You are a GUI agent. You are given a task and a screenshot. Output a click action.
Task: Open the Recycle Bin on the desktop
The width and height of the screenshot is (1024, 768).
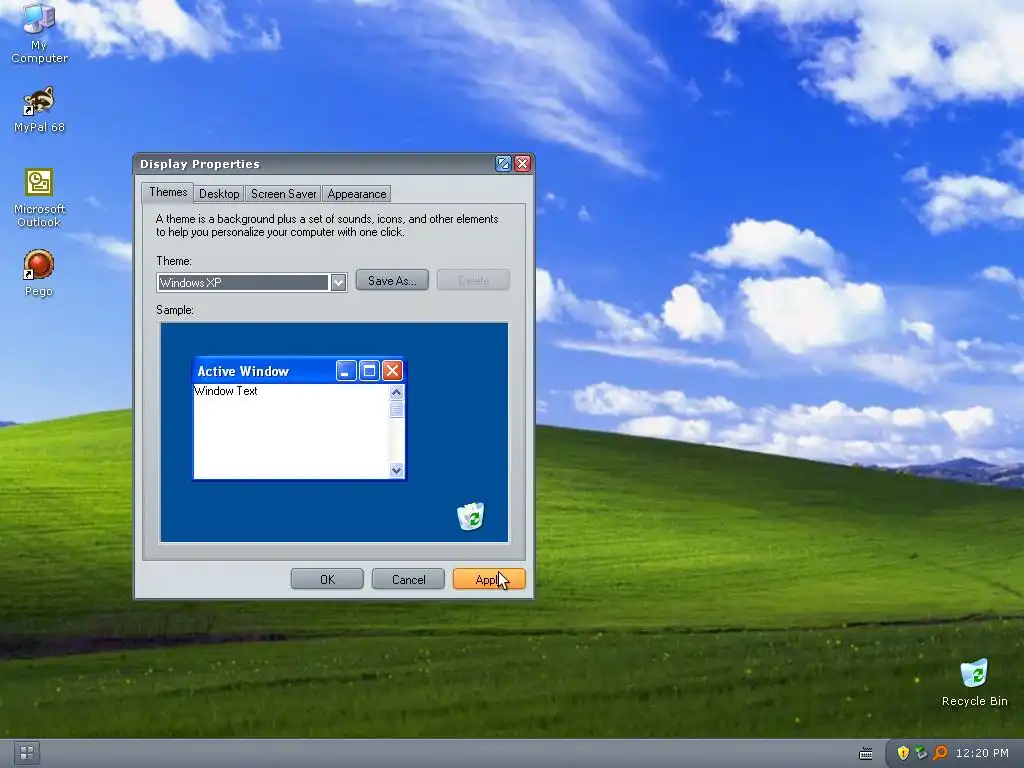coord(974,682)
